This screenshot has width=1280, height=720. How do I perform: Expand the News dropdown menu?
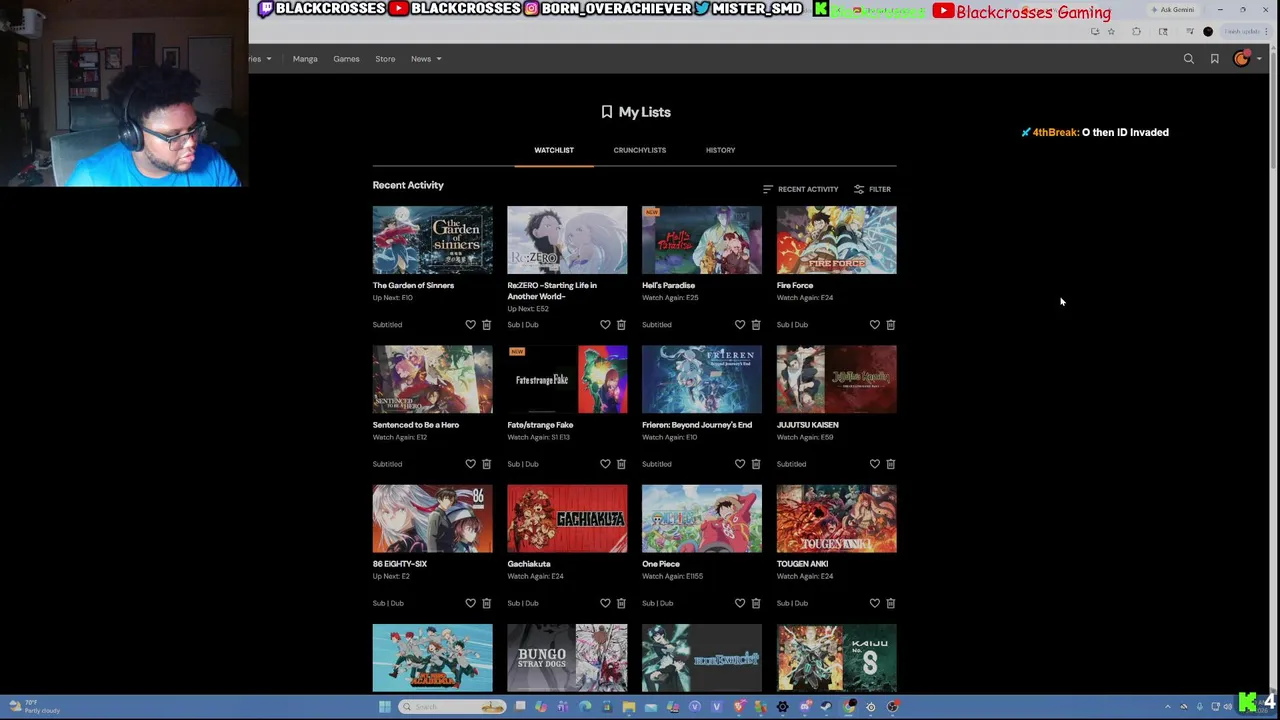tap(426, 59)
